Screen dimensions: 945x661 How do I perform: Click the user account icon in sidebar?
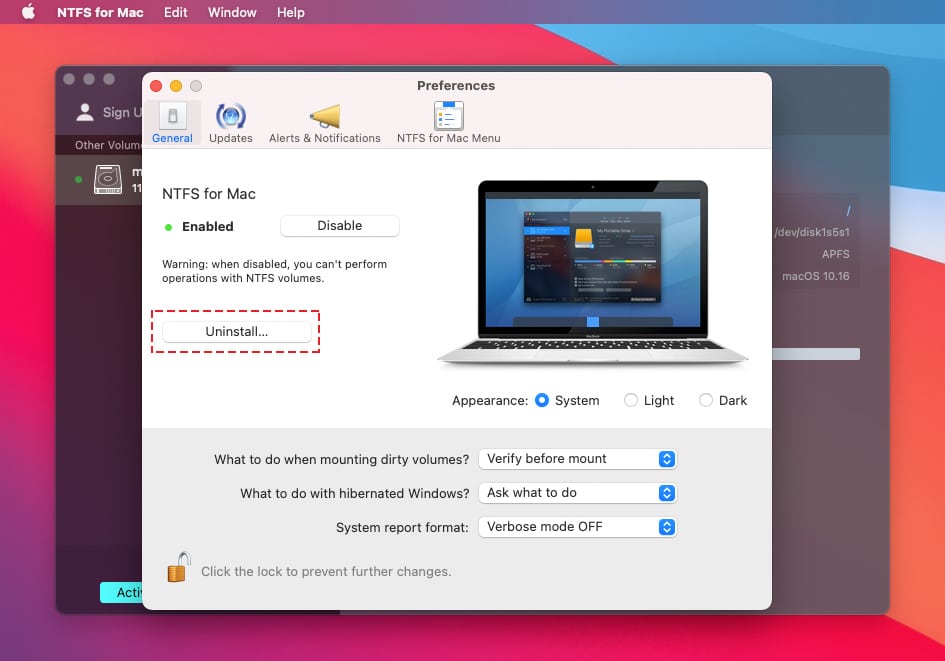point(86,112)
